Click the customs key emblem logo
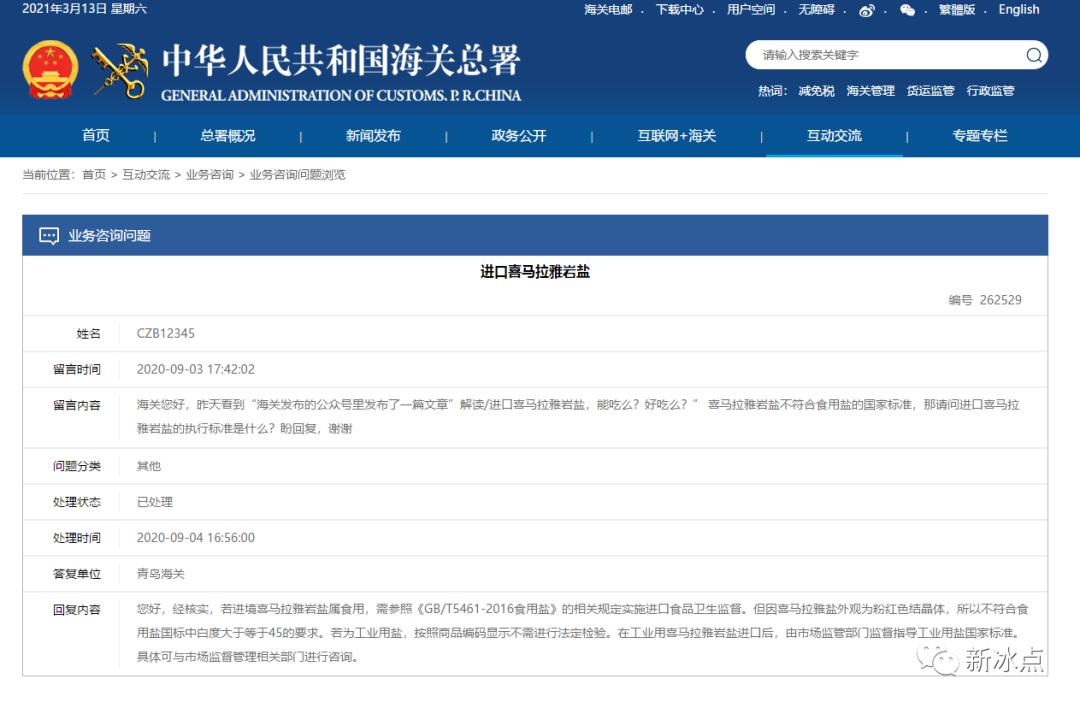Screen dimensions: 1080x708 coord(120,70)
